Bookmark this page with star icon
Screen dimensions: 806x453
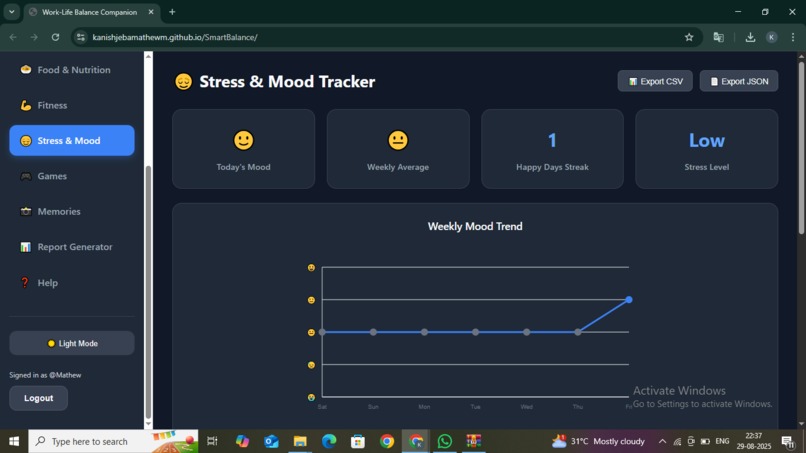689,37
